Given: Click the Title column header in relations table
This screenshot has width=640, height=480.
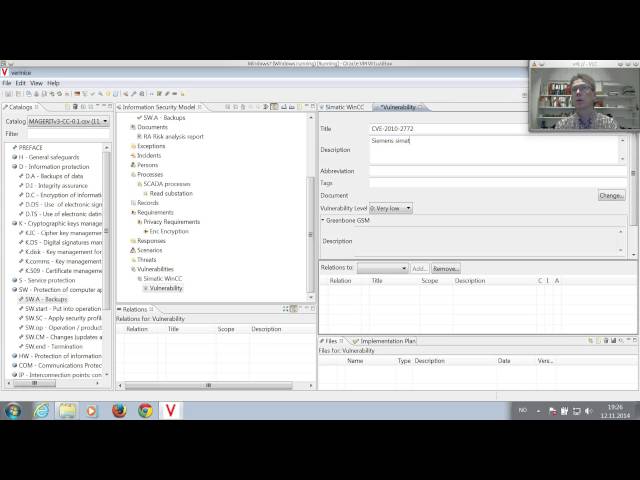Looking at the screenshot, I should pyautogui.click(x=377, y=281).
